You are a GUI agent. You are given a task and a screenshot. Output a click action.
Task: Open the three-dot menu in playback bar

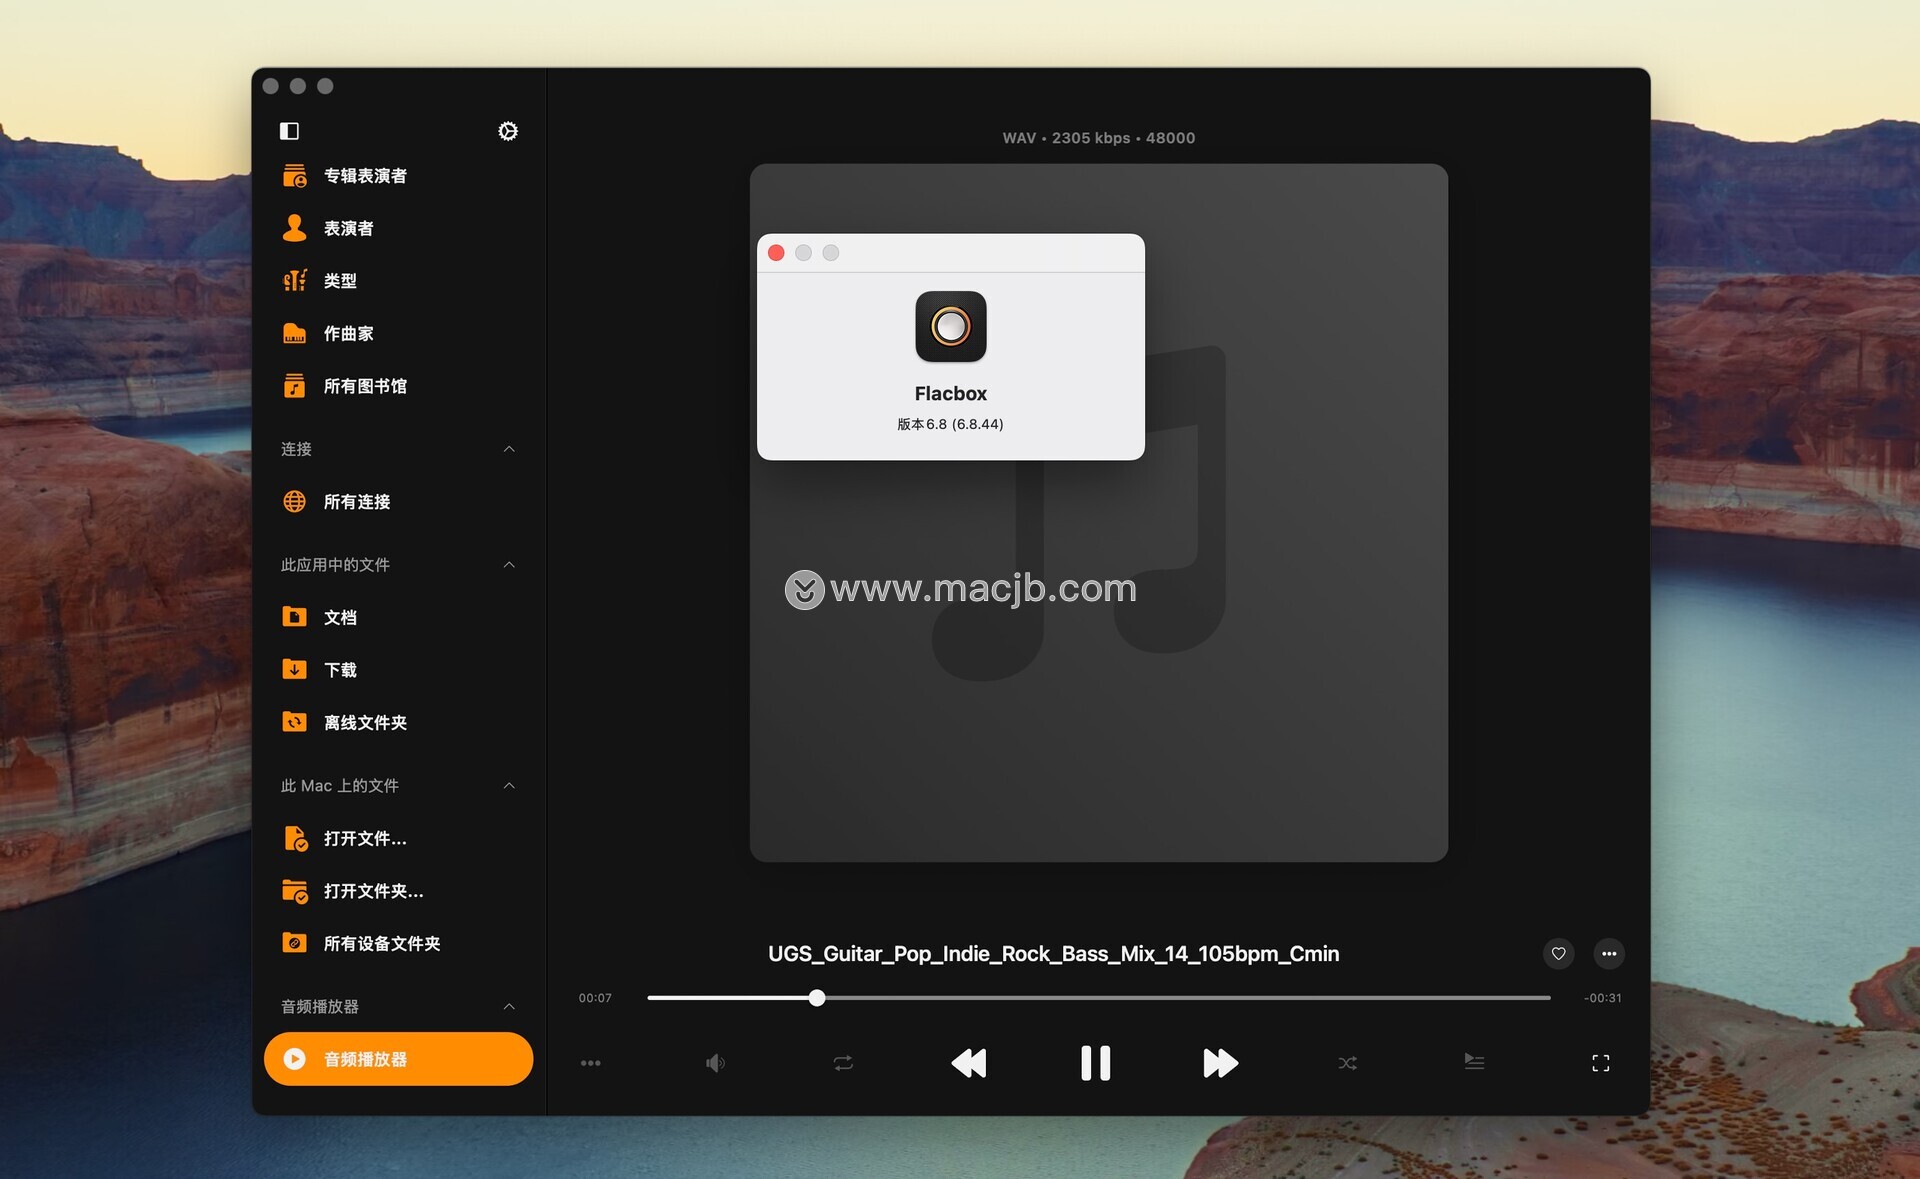[x=591, y=1063]
